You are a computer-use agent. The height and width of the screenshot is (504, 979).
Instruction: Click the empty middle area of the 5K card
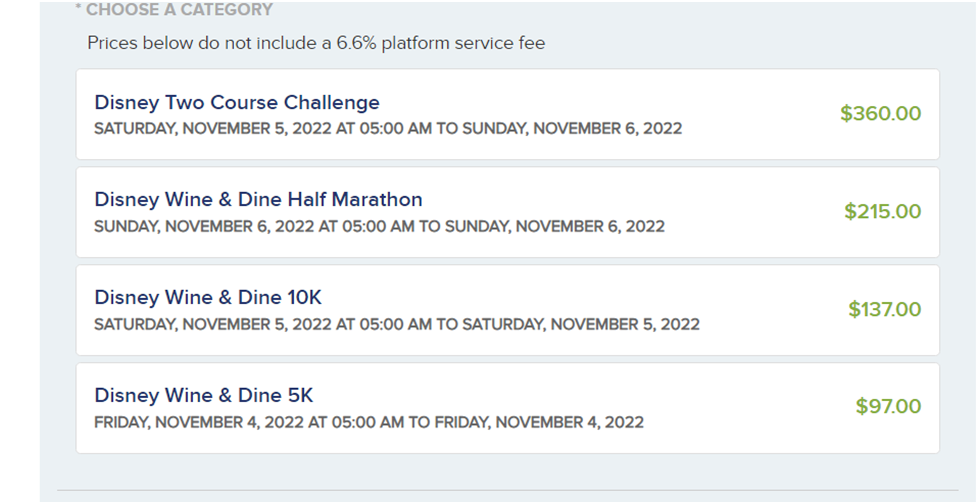coord(740,407)
